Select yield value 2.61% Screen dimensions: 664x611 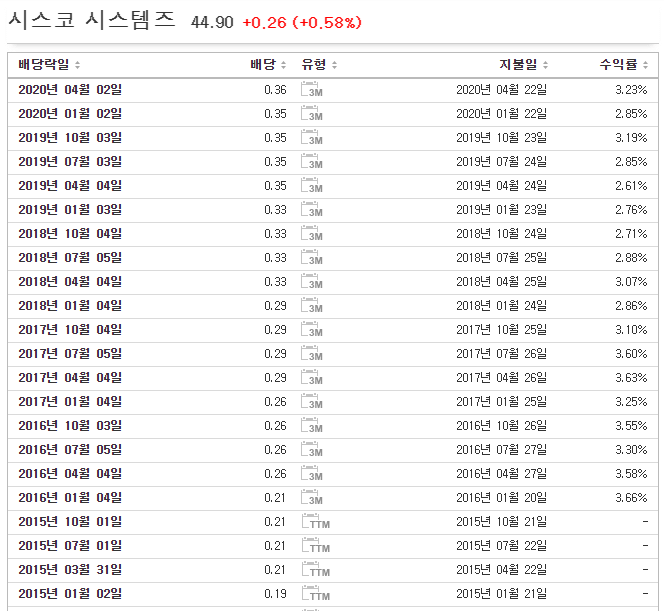click(631, 185)
